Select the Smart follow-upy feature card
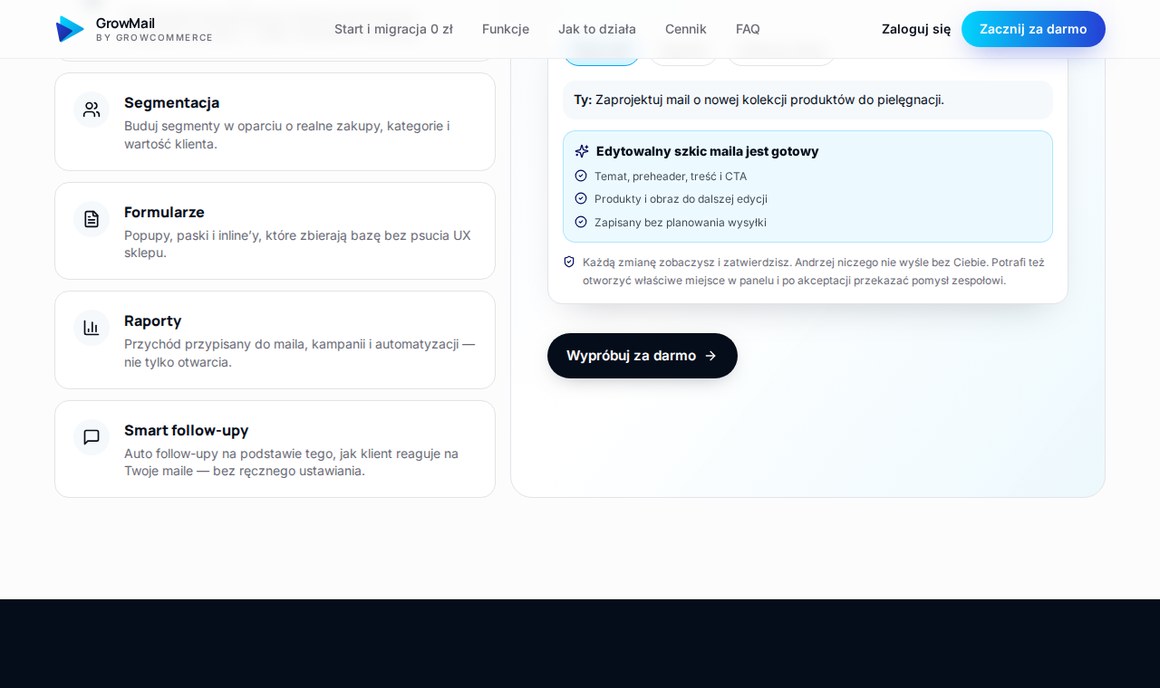The height and width of the screenshot is (688, 1160). point(275,449)
